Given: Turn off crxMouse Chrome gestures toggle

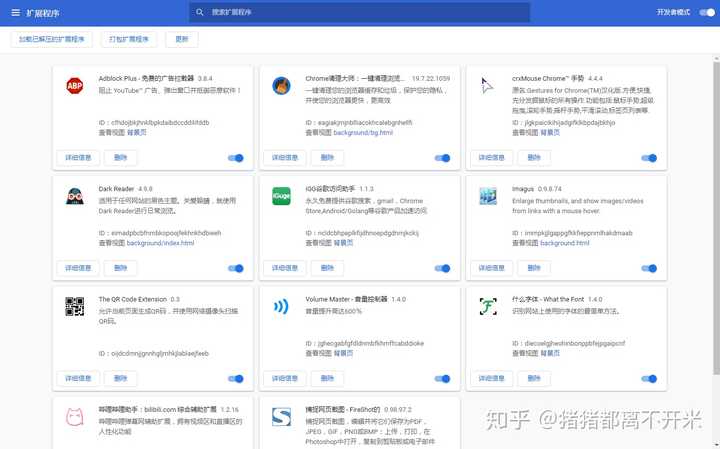Looking at the screenshot, I should [x=649, y=158].
